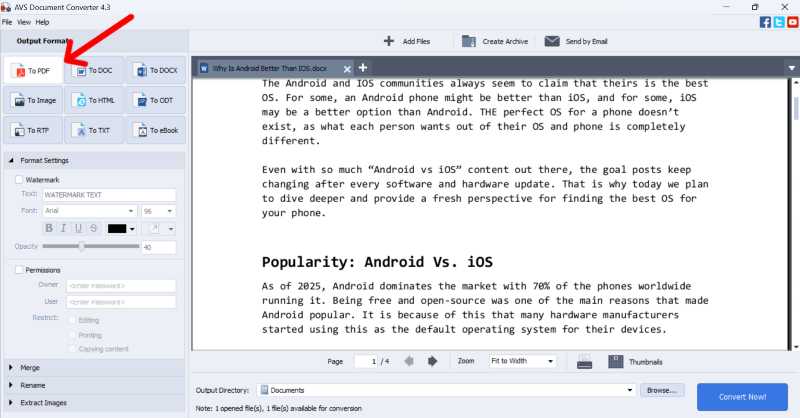
Task: Adjust the watermark Opacity slider
Action: pyautogui.click(x=80, y=245)
